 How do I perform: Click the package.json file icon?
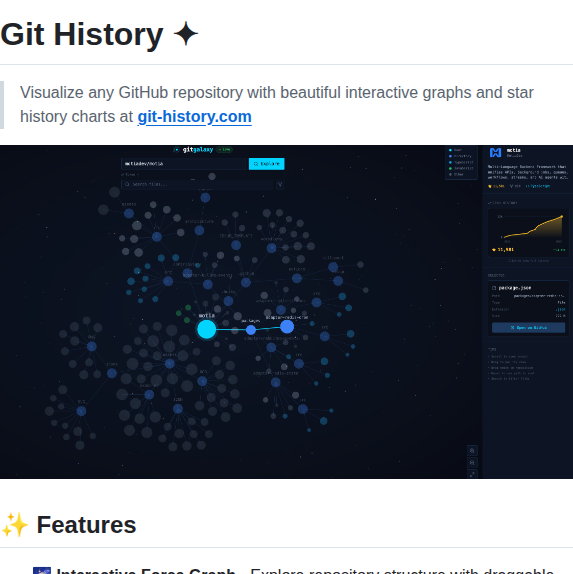point(494,288)
